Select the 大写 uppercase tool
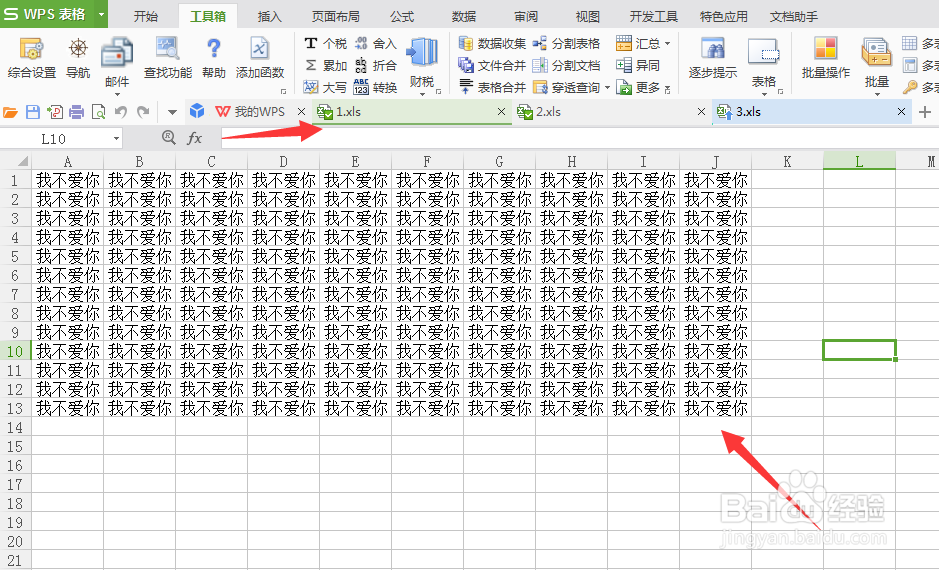Viewport: 939px width, 570px height. pos(326,87)
